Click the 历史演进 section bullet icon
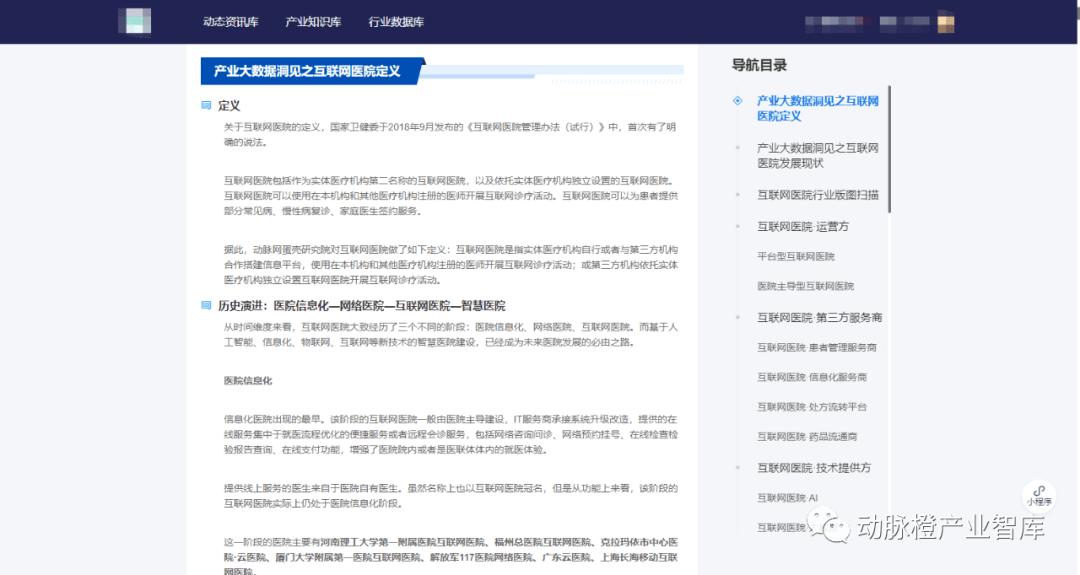1080x575 pixels. pos(206,305)
